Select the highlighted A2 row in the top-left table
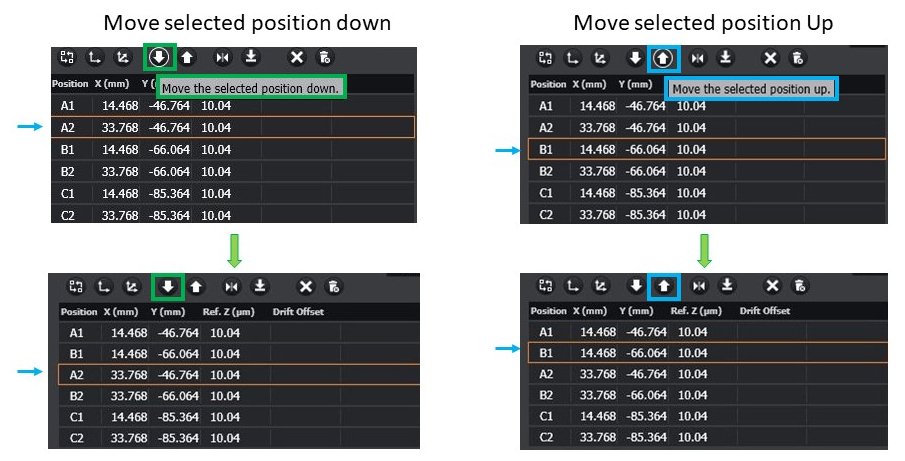This screenshot has width=905, height=461. 232,127
